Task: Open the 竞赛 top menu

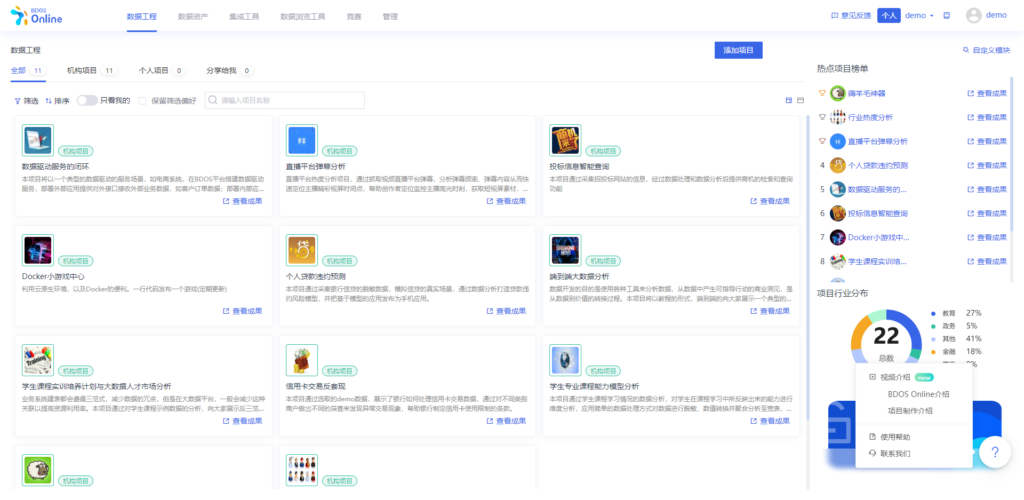Action: [354, 16]
